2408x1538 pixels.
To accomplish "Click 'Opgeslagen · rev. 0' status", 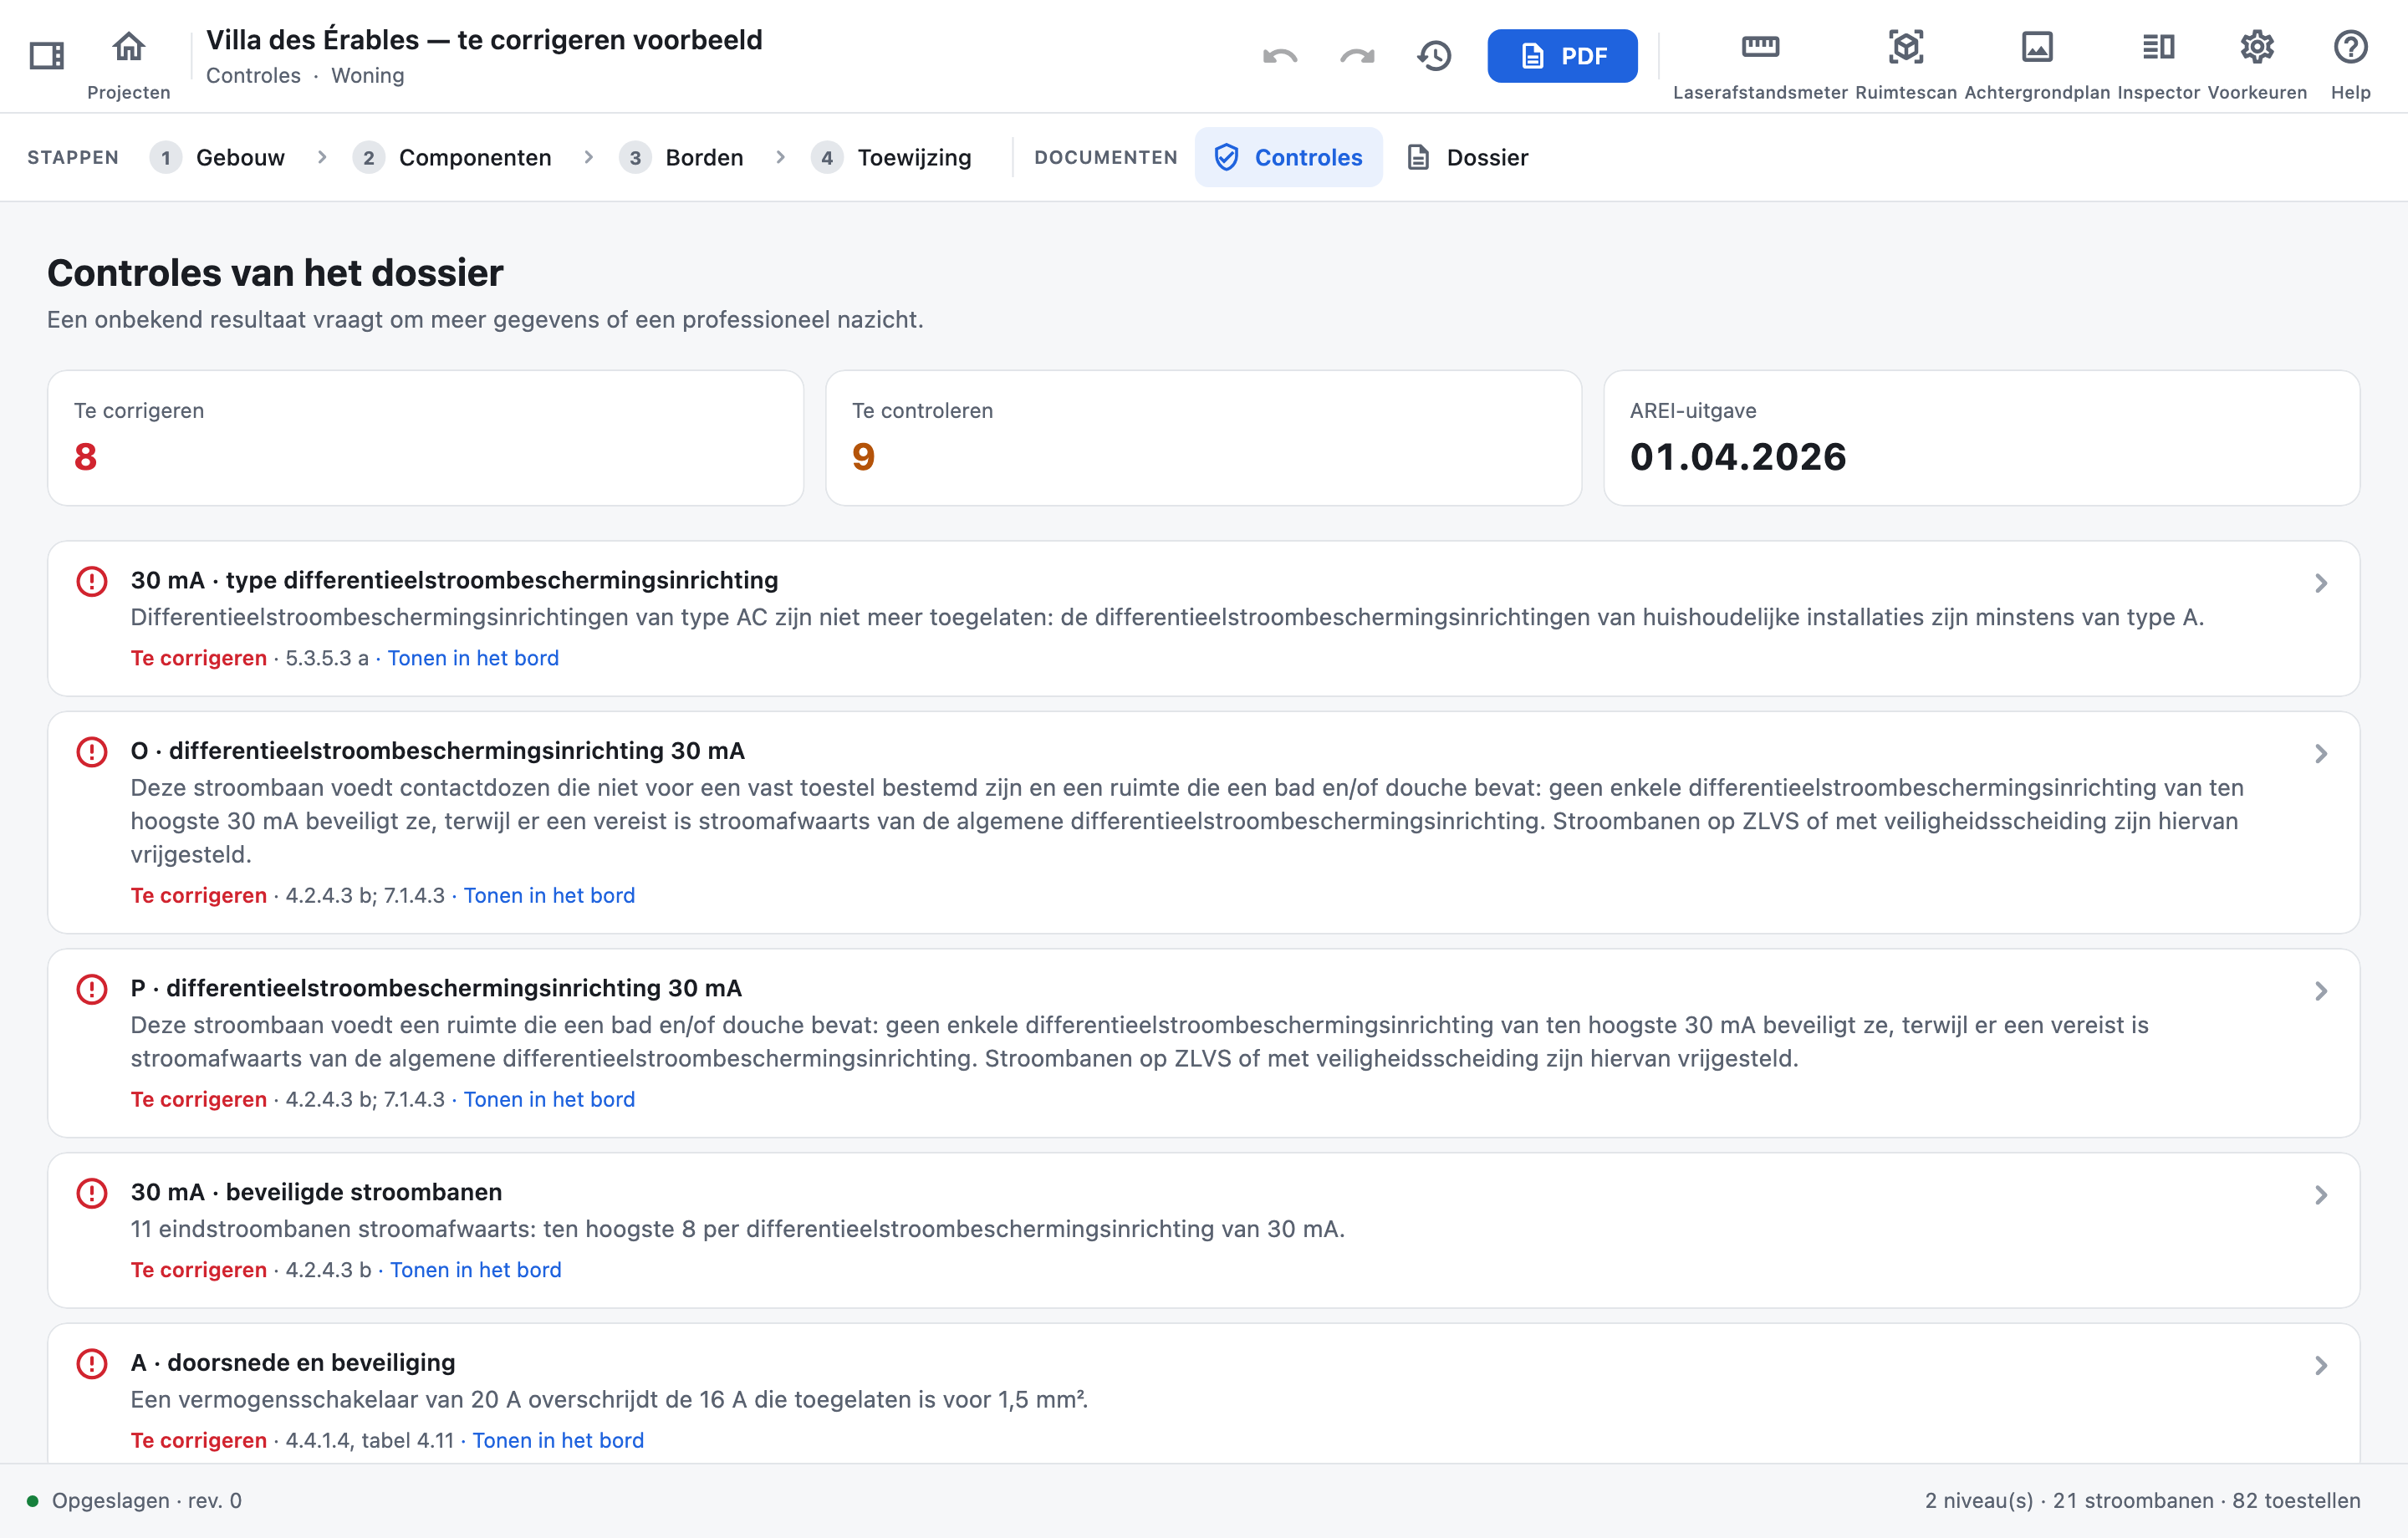I will point(146,1500).
